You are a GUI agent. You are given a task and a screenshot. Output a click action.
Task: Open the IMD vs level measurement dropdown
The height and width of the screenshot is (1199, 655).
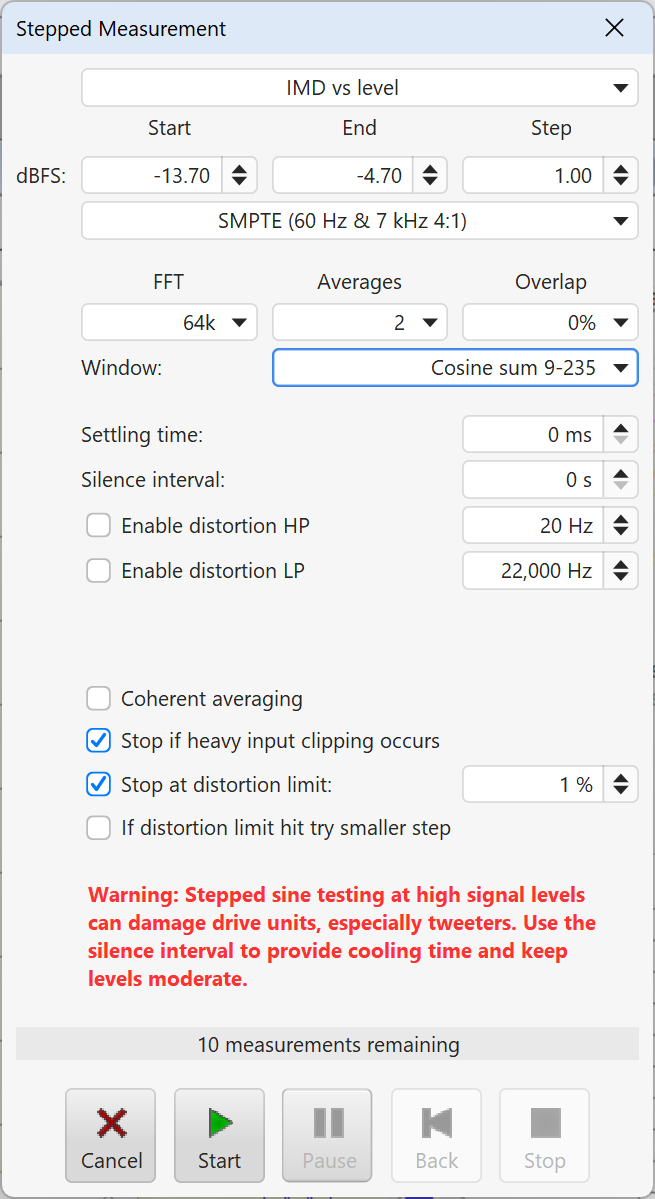point(359,88)
